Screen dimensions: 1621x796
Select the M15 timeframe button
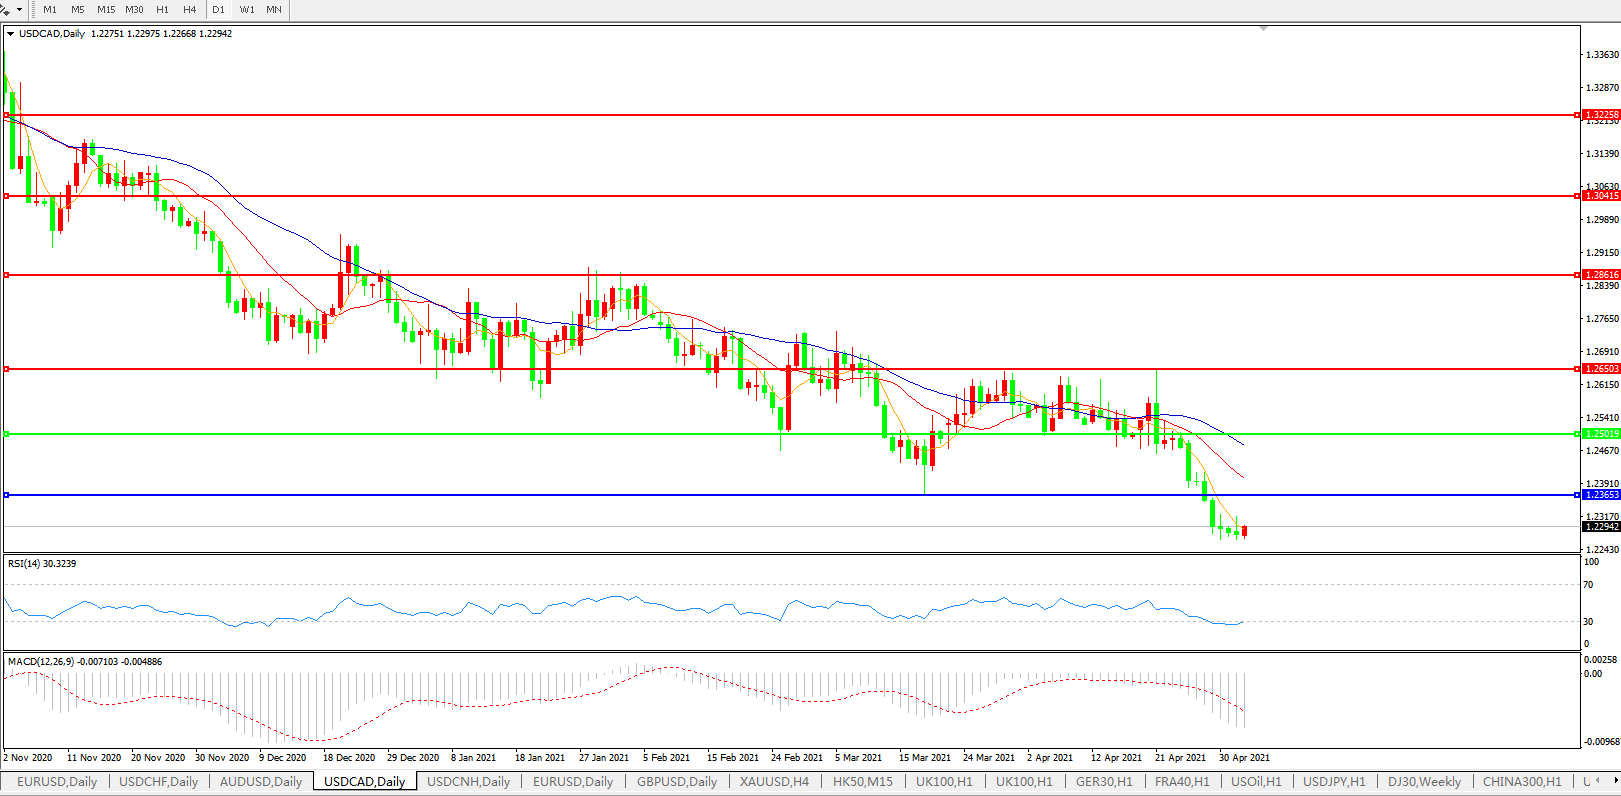click(106, 10)
